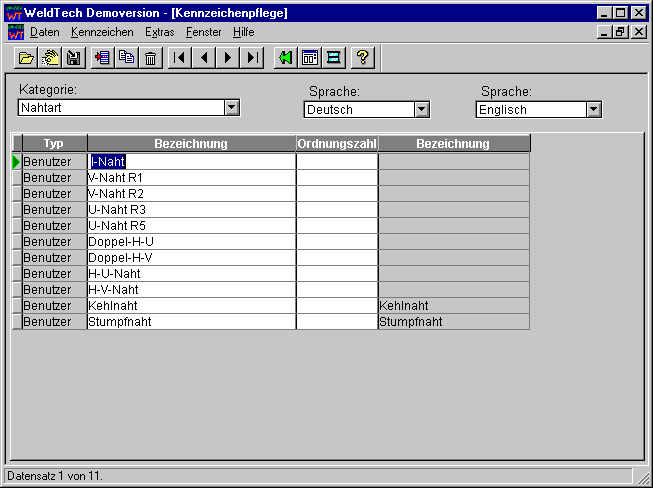
Task: Click the question mark help icon
Action: [x=362, y=58]
